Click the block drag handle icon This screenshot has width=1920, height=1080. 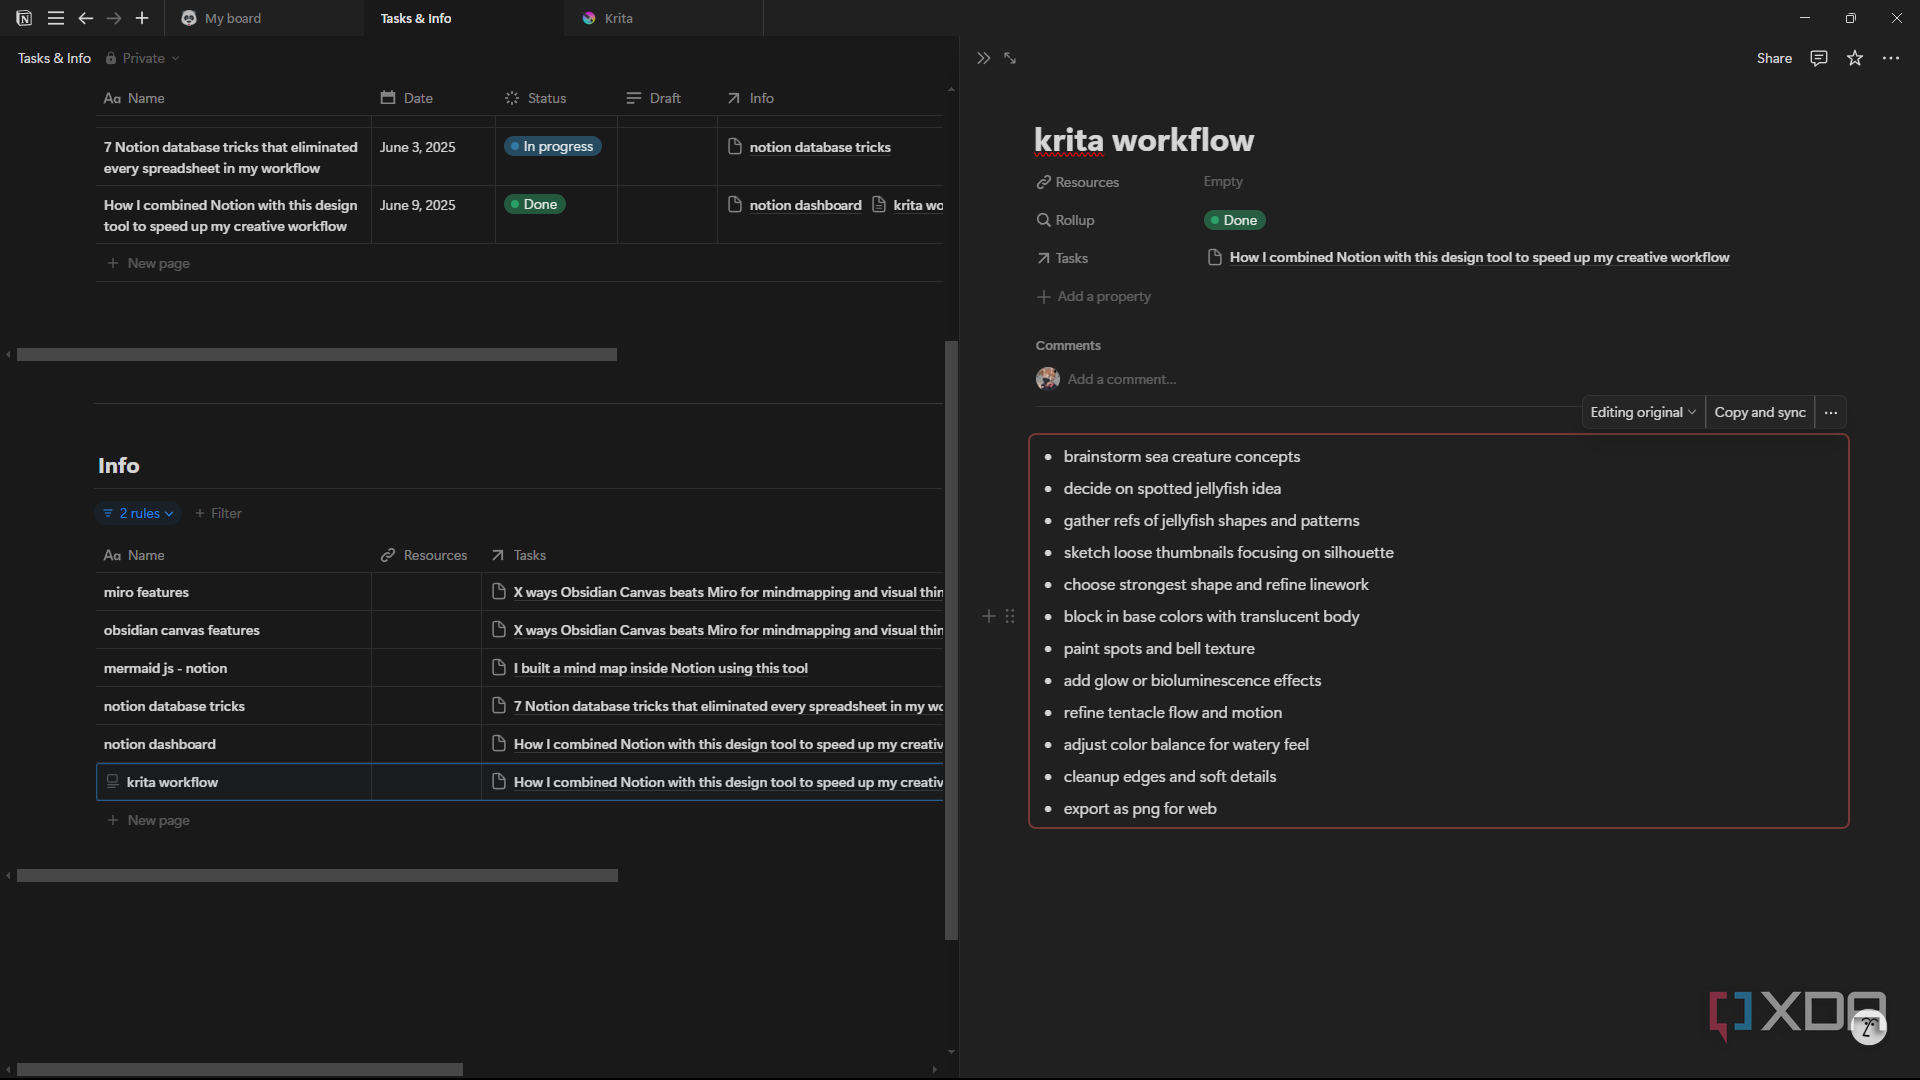[x=1010, y=616]
